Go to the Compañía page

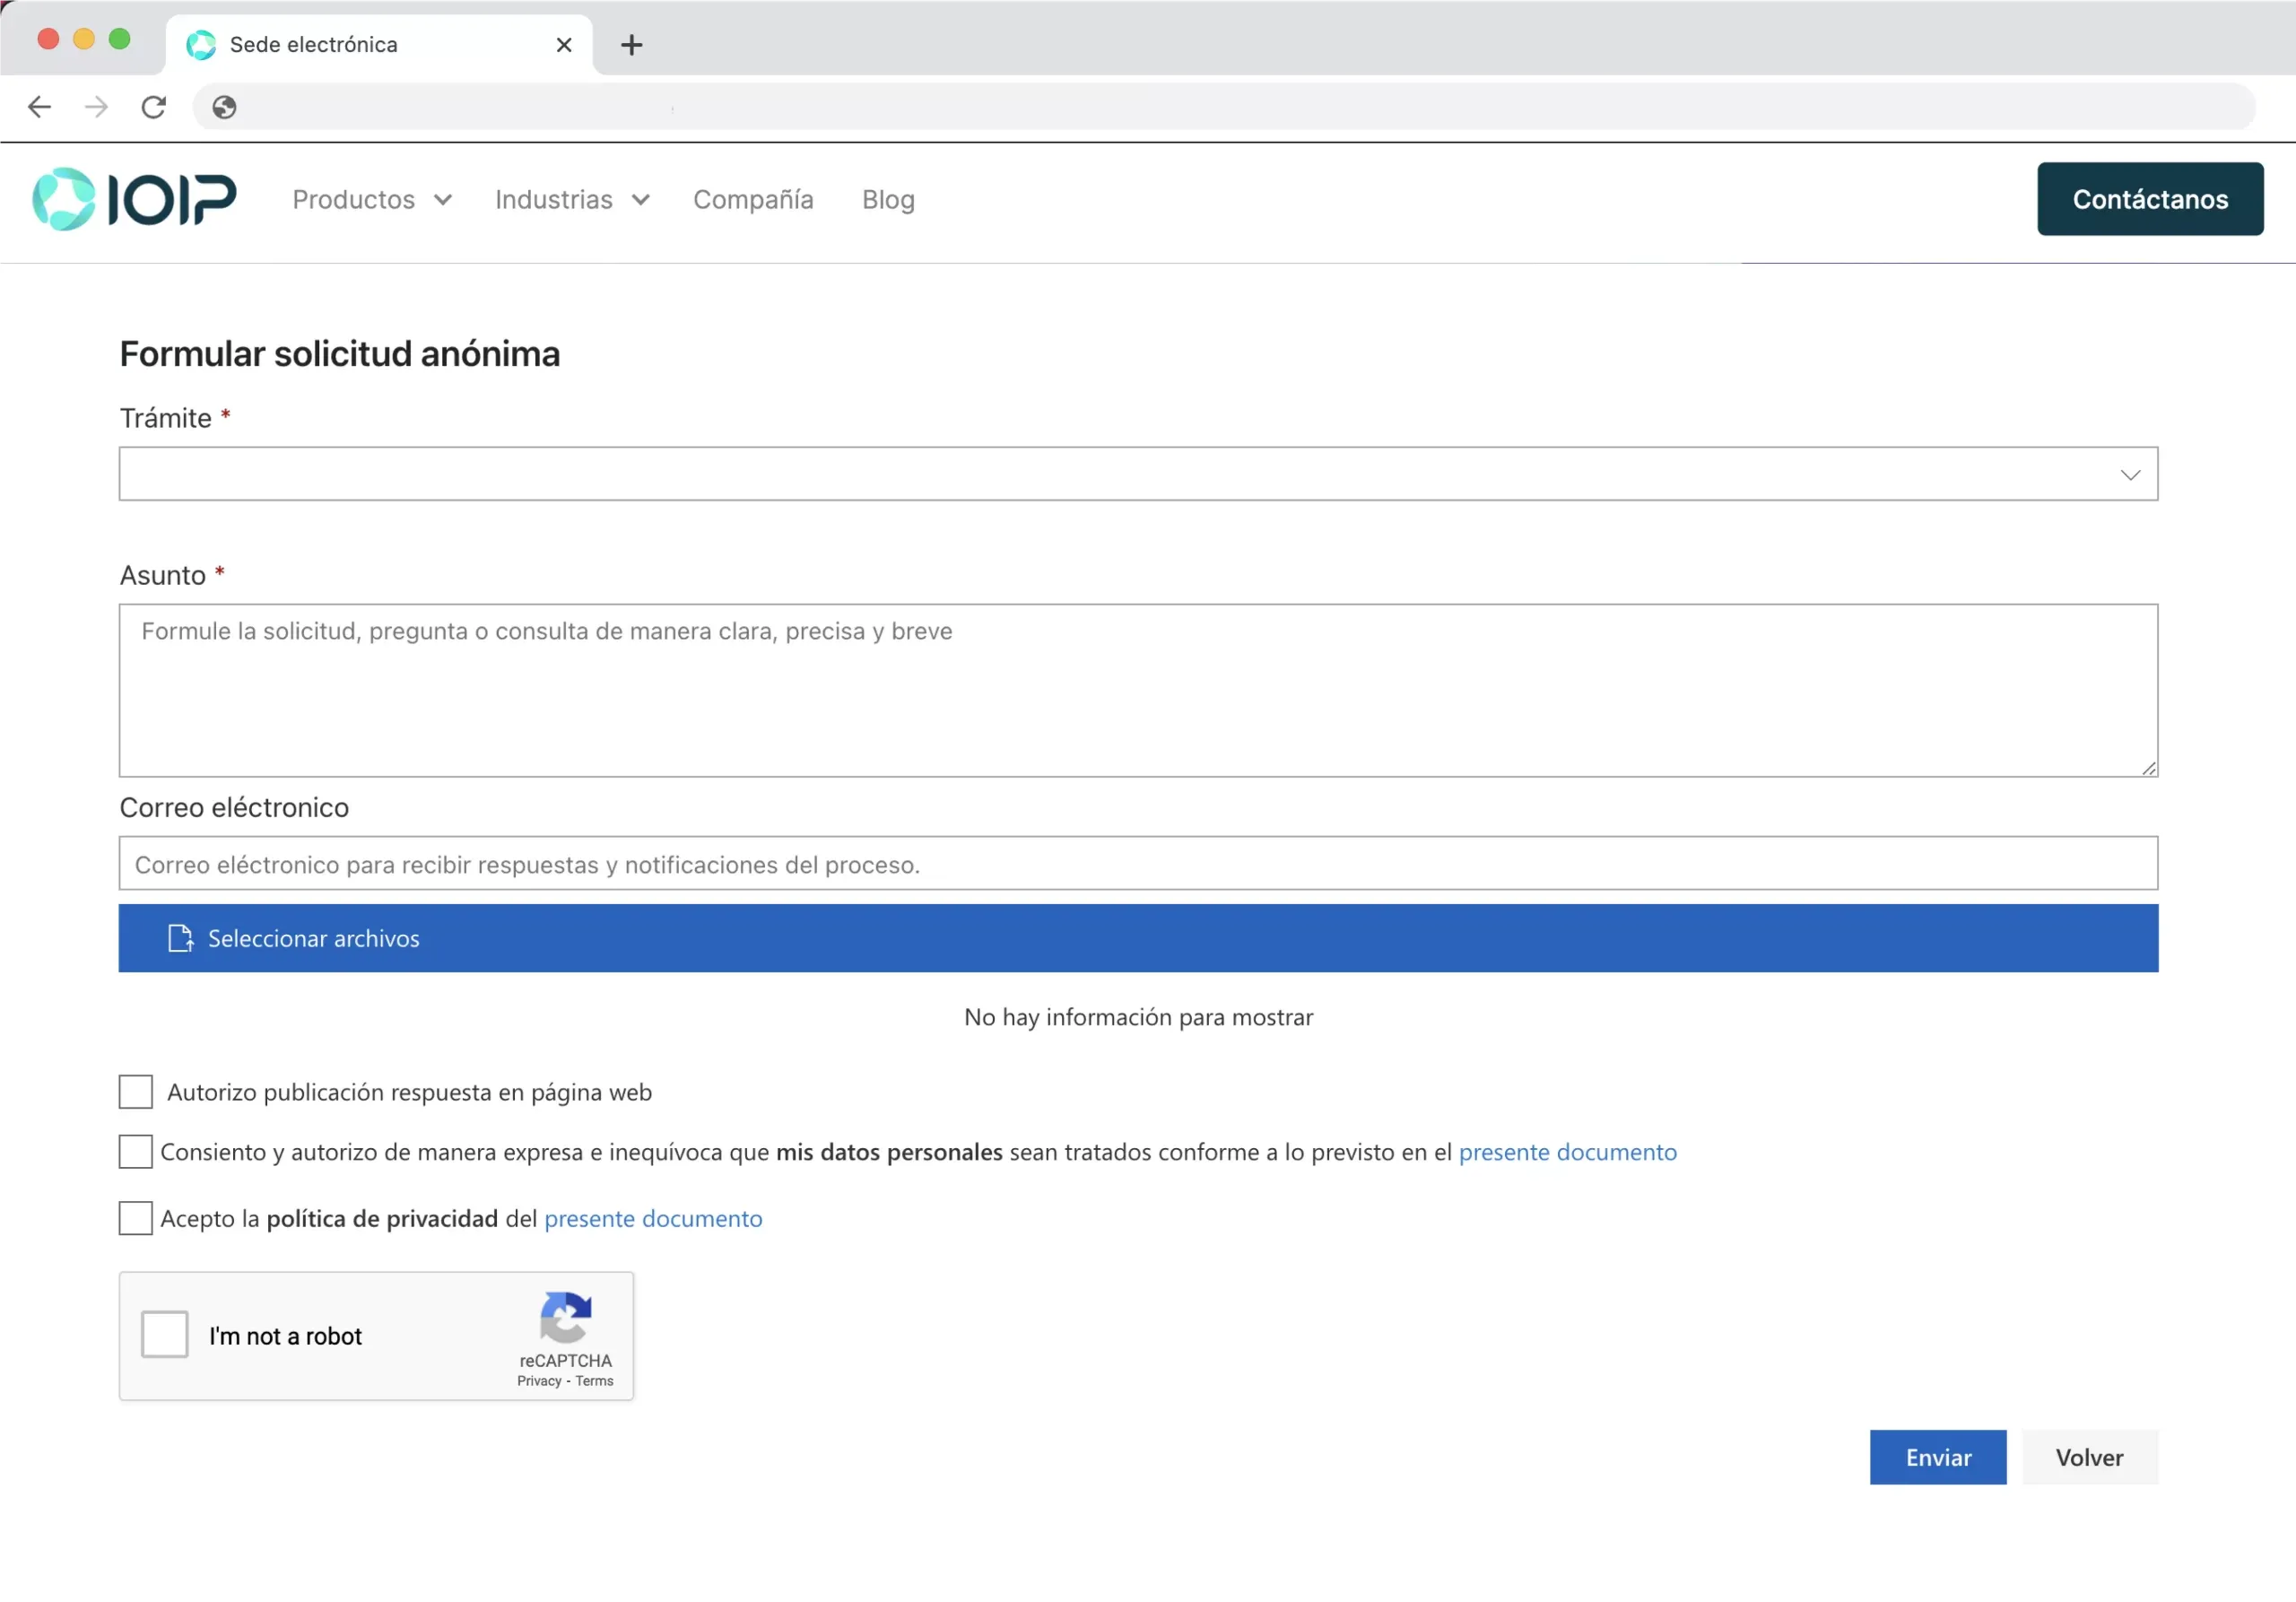(753, 200)
